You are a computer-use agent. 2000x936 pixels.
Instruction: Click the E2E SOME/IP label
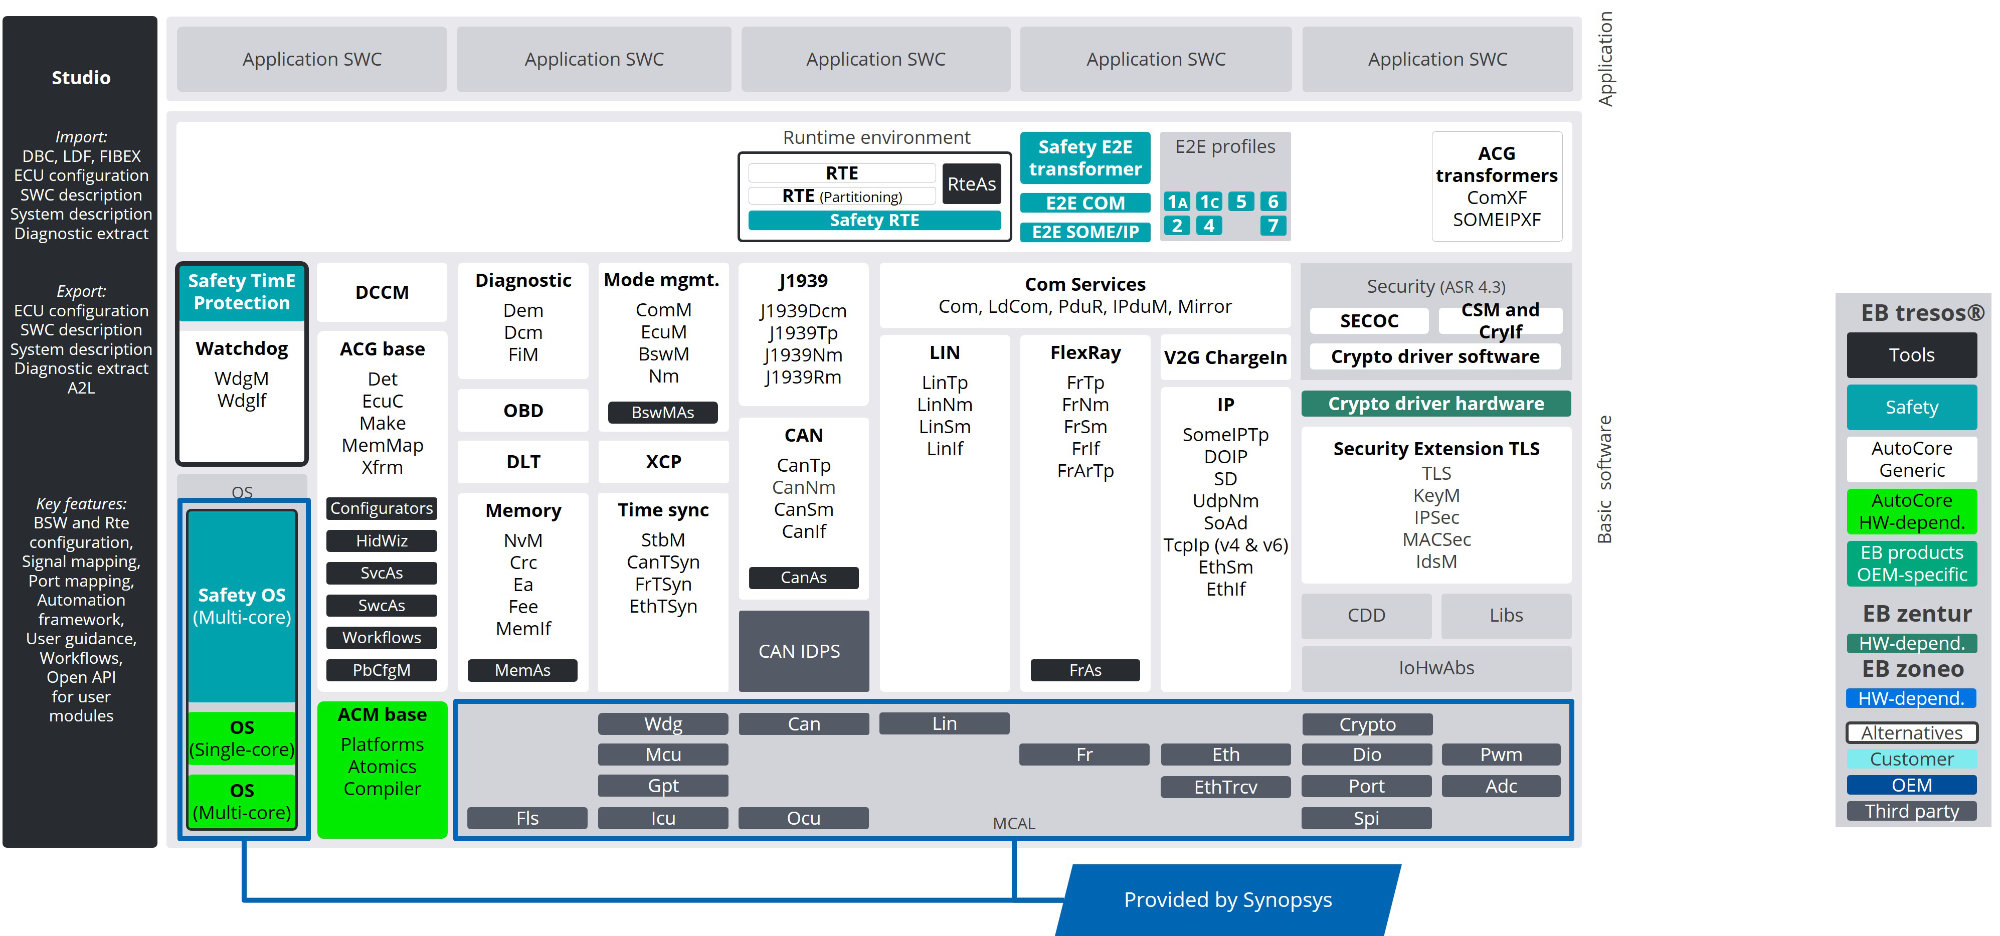1085,232
